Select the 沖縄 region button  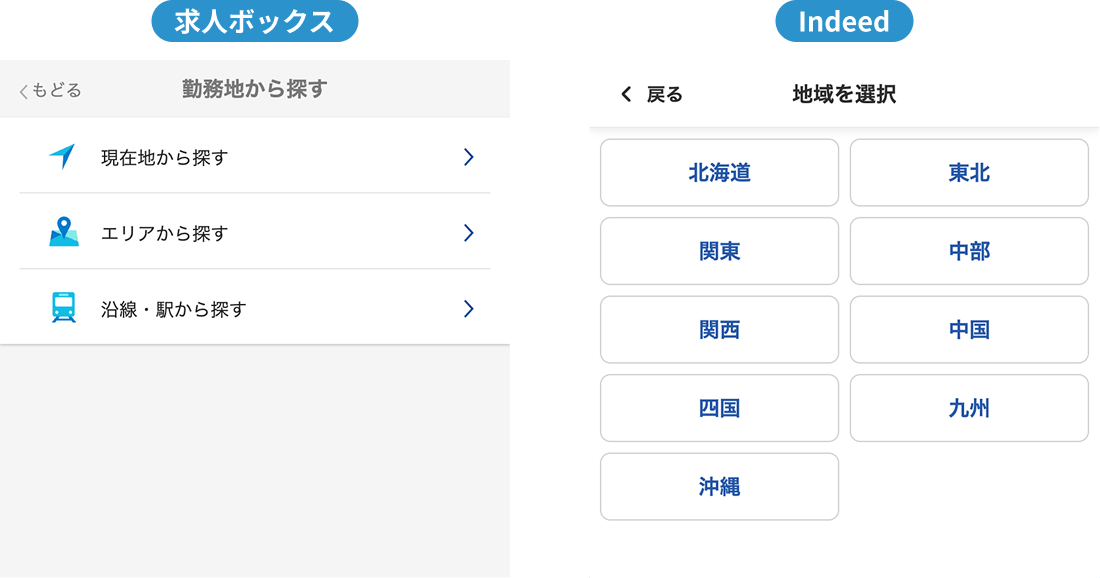coord(719,487)
